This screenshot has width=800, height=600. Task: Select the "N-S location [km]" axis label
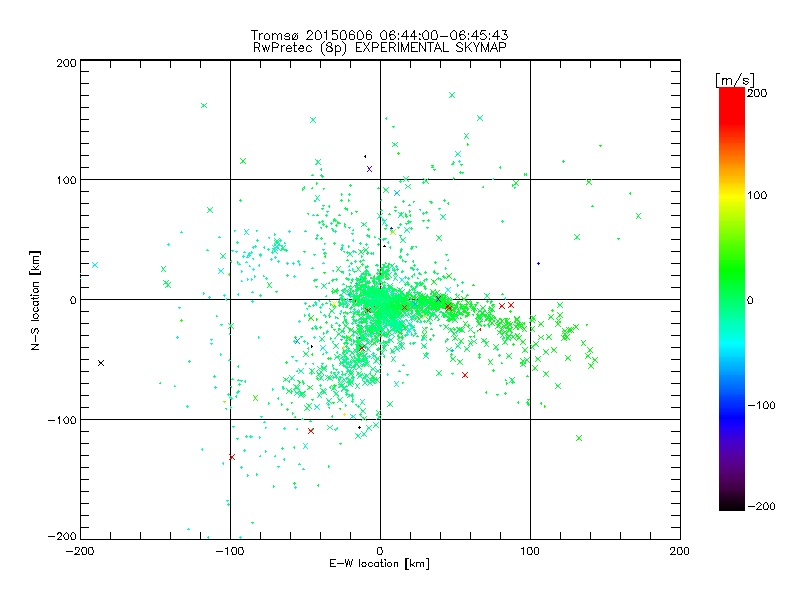click(x=35, y=300)
